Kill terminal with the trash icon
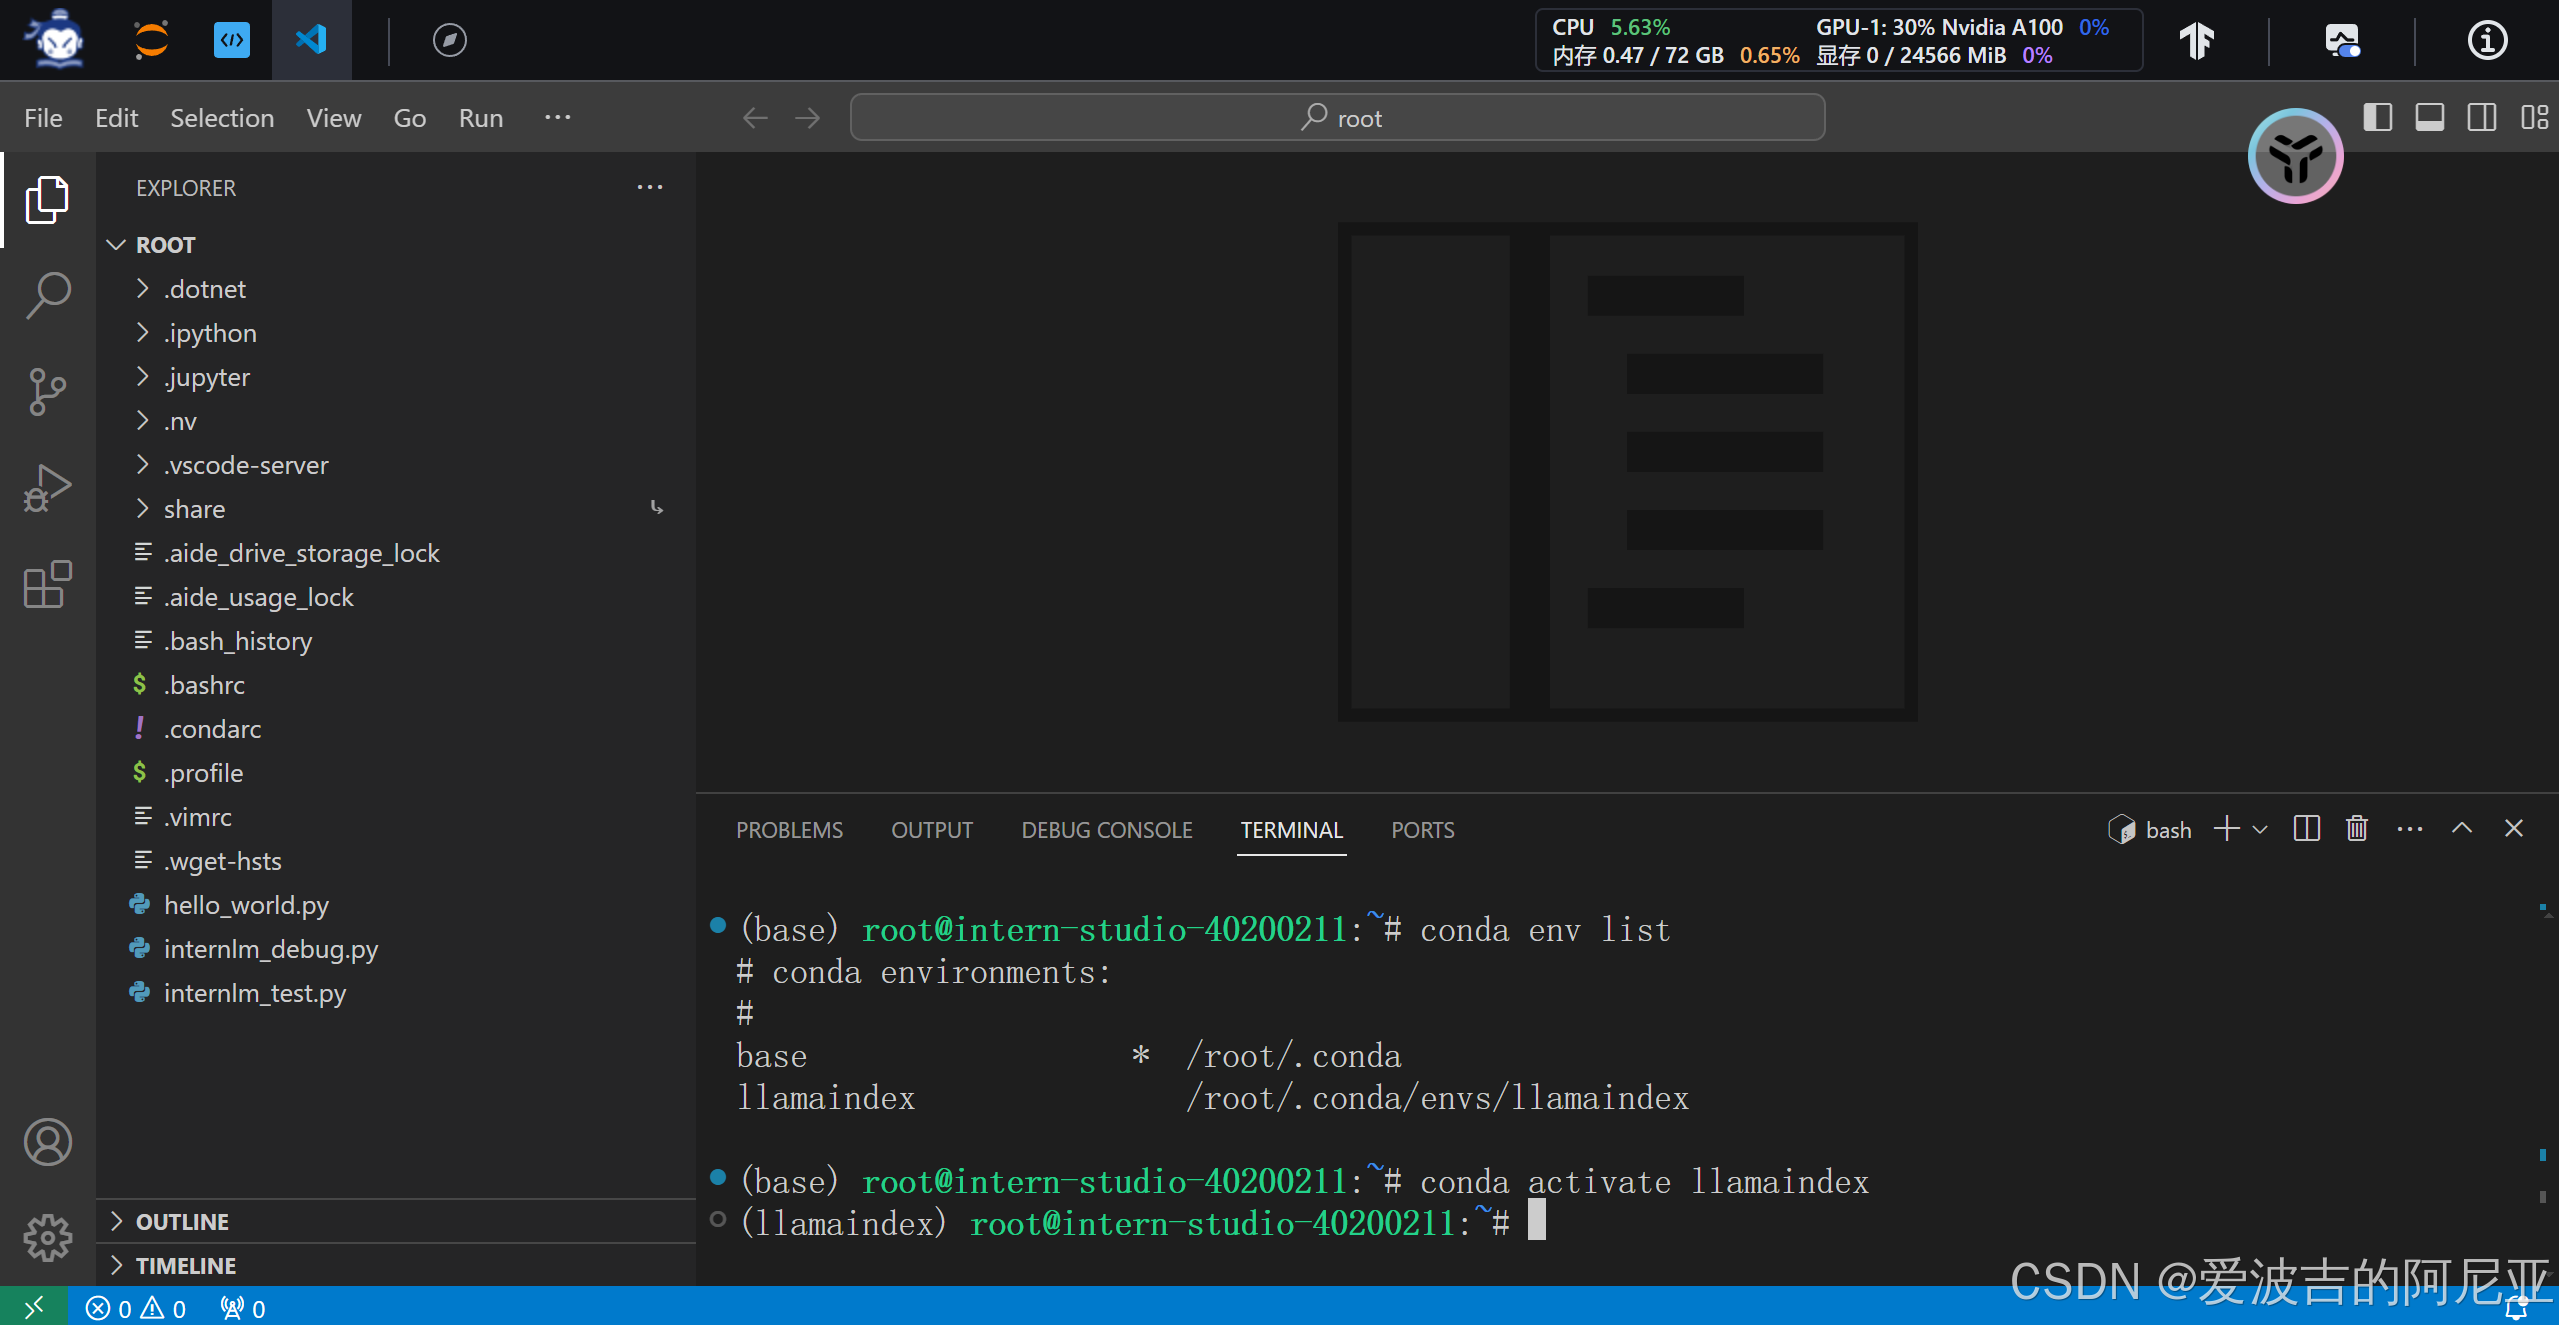This screenshot has height=1325, width=2559. (x=2357, y=829)
